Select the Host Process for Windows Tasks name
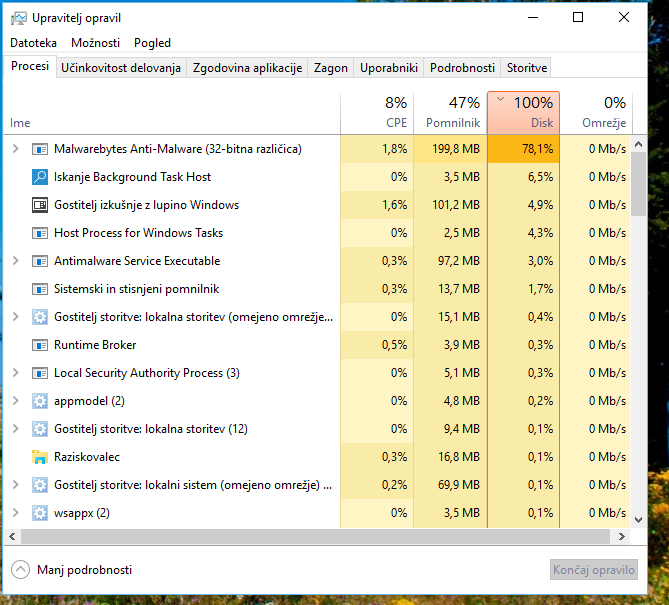 tap(138, 233)
